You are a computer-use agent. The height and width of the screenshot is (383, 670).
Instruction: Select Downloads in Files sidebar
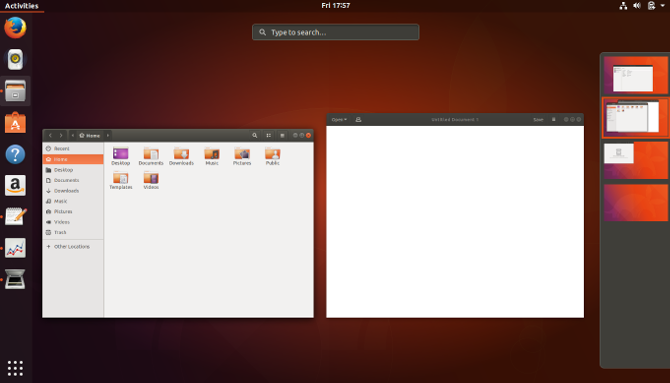(x=73, y=191)
